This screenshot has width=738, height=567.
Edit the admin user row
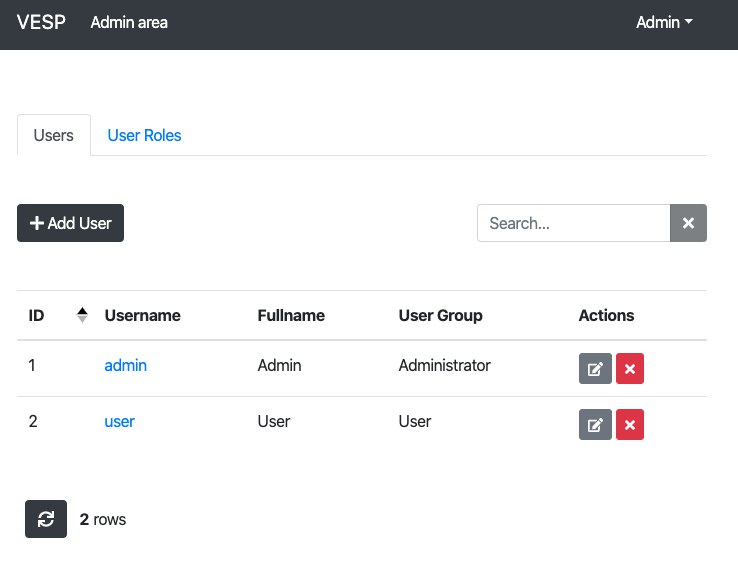click(x=595, y=368)
